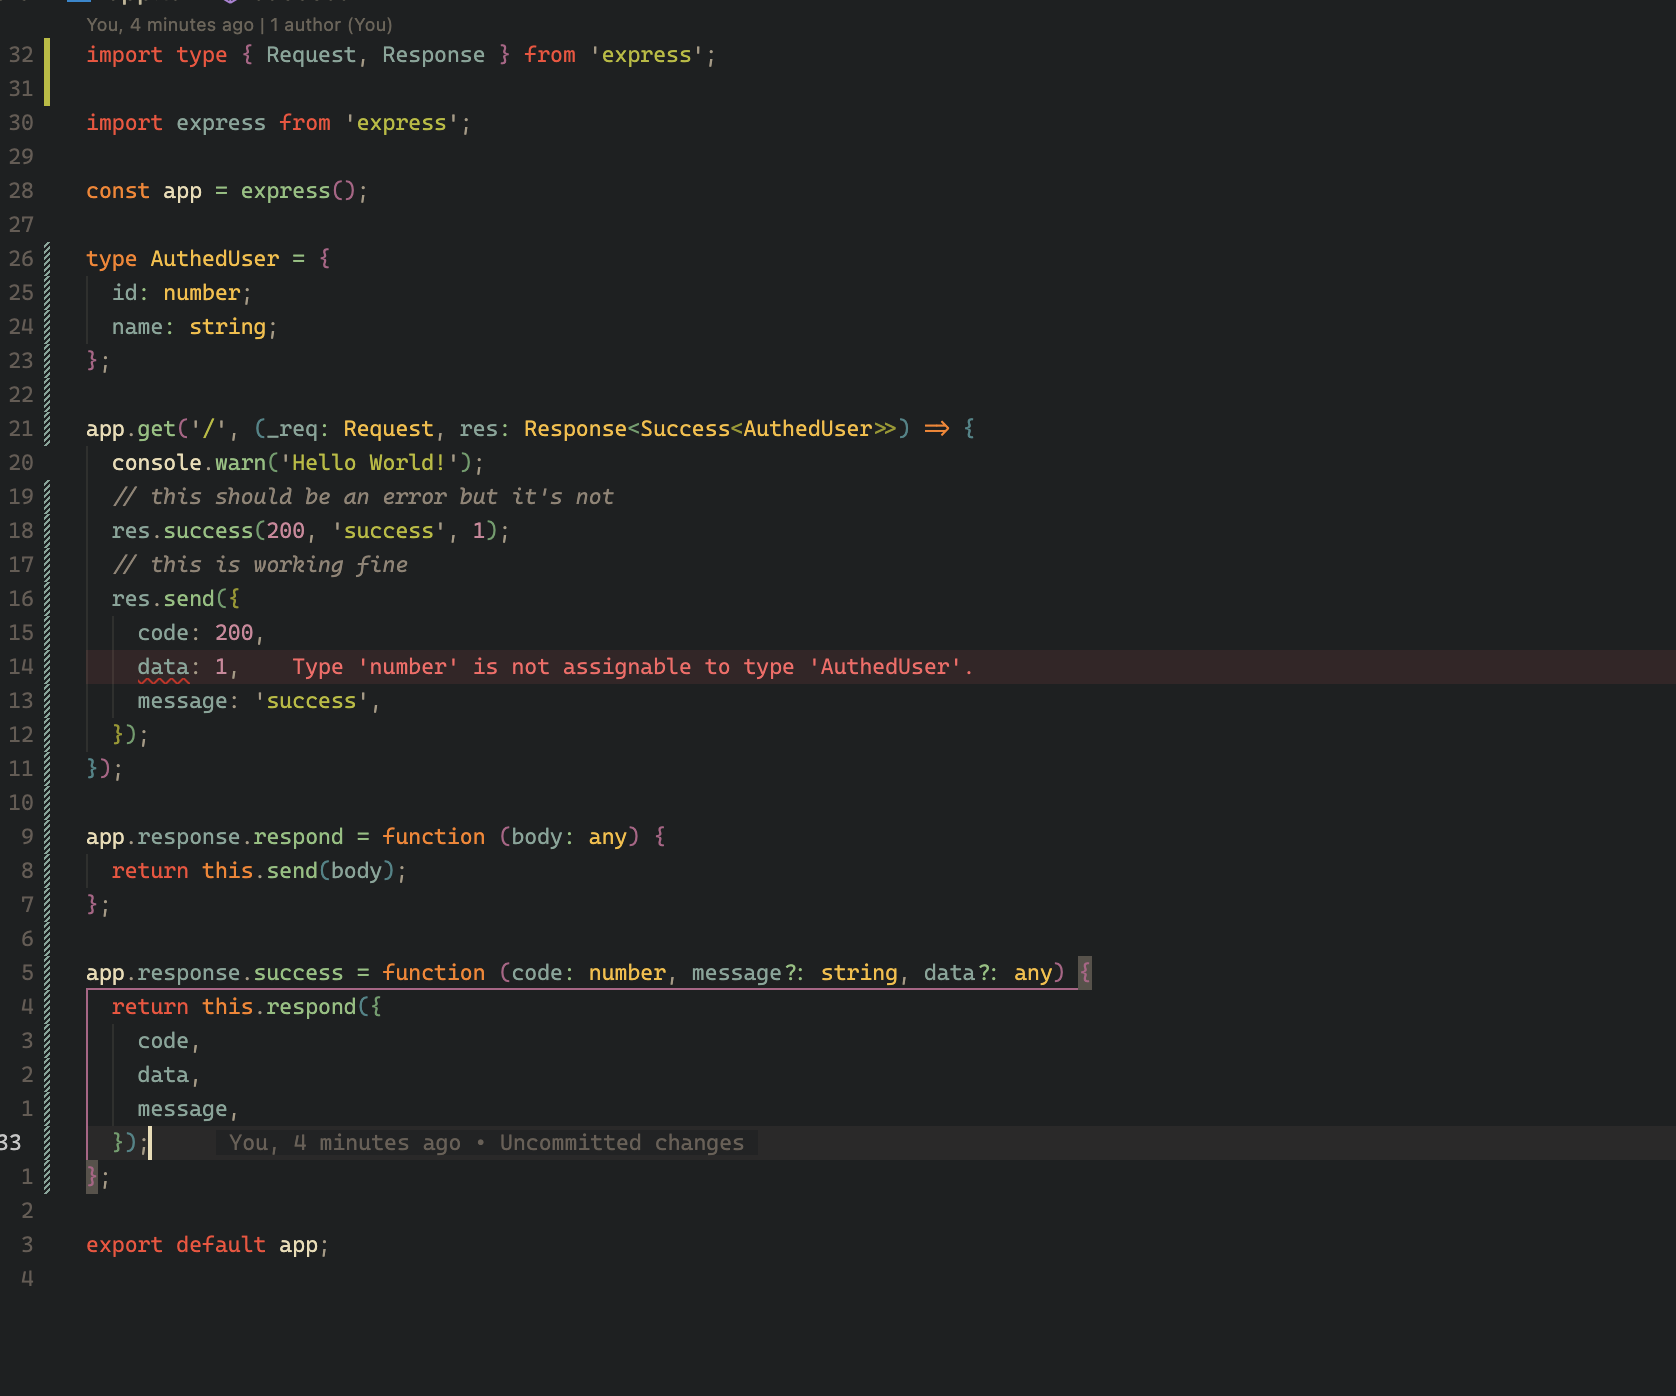Click 'AuthedUser' in the type declaration
The width and height of the screenshot is (1676, 1396).
pyautogui.click(x=215, y=259)
